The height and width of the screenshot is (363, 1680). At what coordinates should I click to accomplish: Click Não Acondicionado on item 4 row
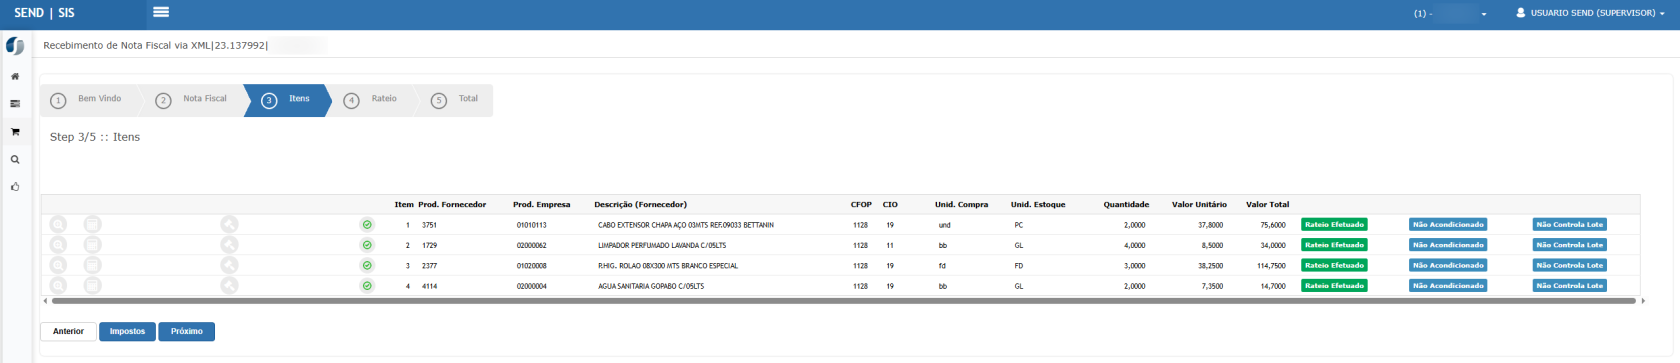coord(1448,286)
